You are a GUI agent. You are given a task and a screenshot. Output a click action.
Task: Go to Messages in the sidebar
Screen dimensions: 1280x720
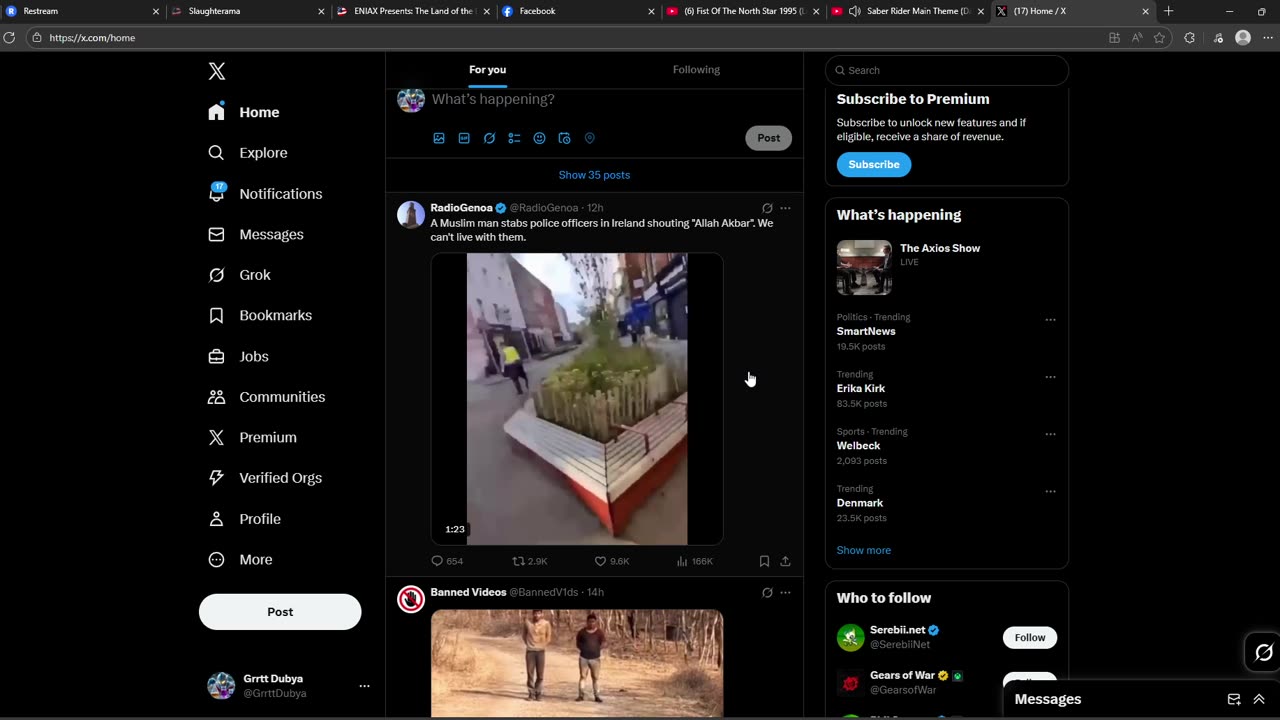click(x=256, y=234)
